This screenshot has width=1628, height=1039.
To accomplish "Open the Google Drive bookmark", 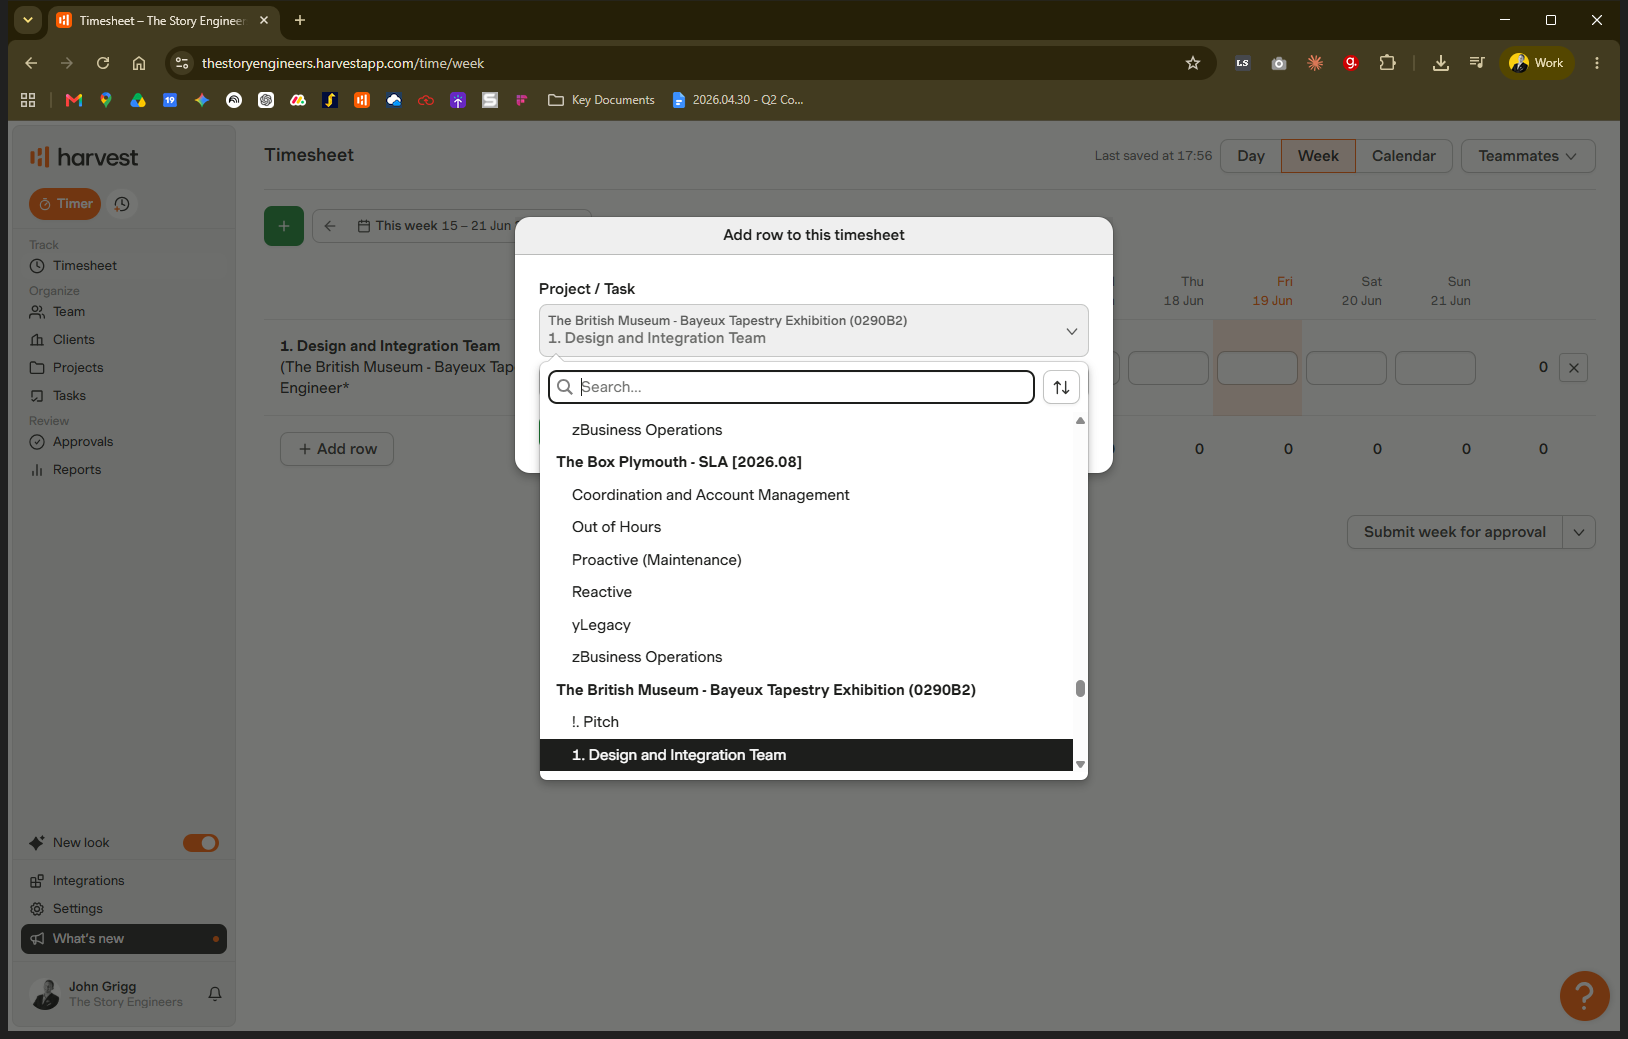I will (138, 100).
